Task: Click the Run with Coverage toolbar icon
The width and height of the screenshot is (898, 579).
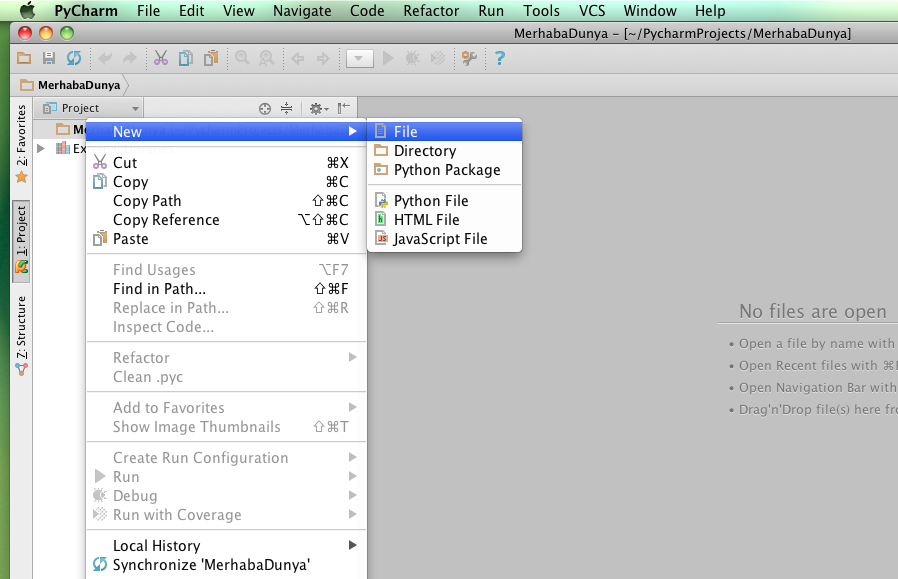Action: click(x=438, y=58)
